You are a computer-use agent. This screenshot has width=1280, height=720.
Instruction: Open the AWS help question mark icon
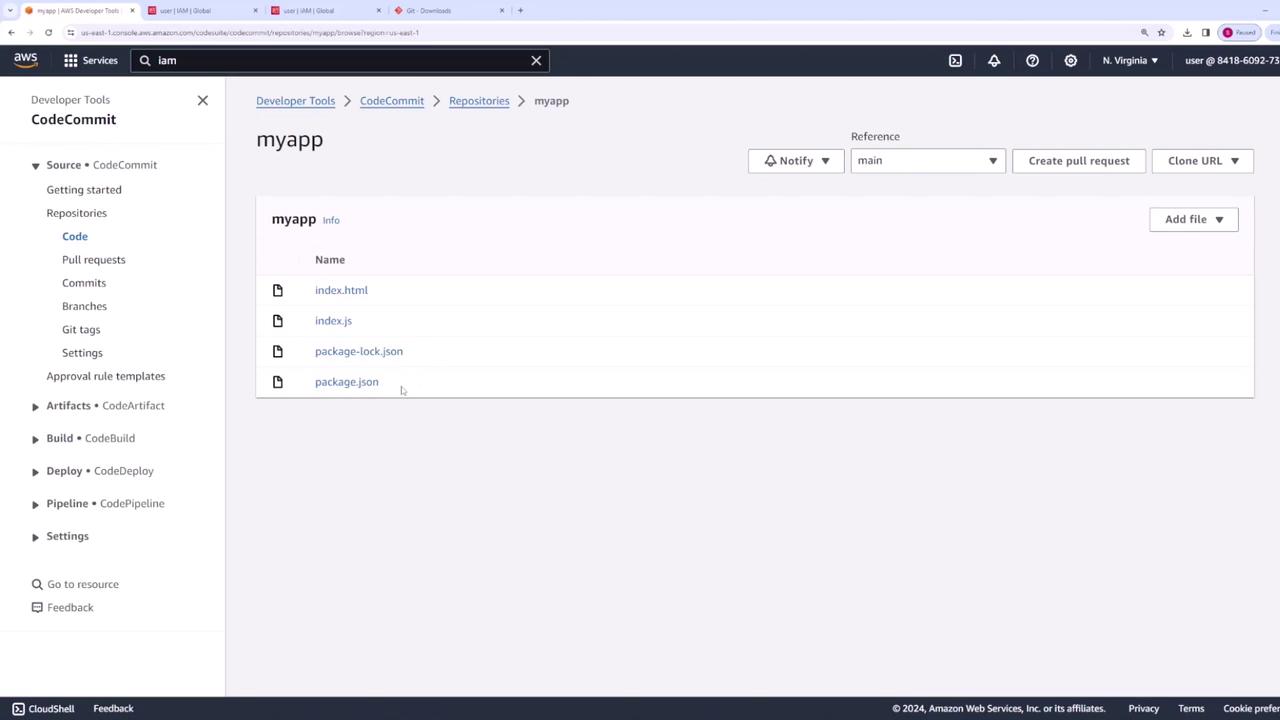click(1032, 60)
